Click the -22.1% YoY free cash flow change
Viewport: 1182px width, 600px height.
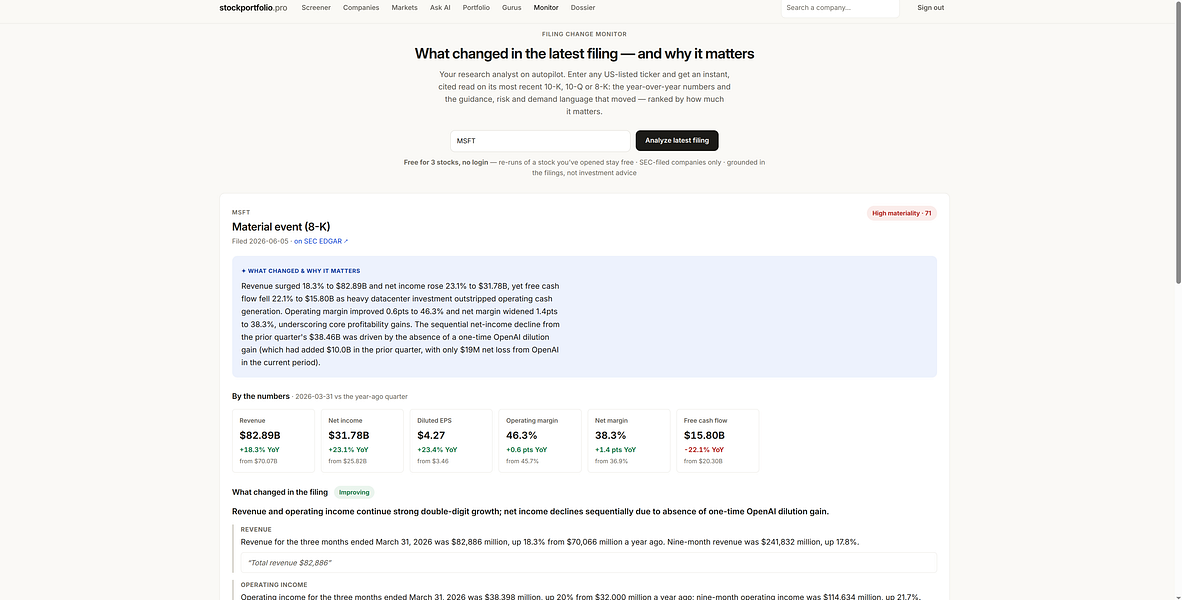704,449
